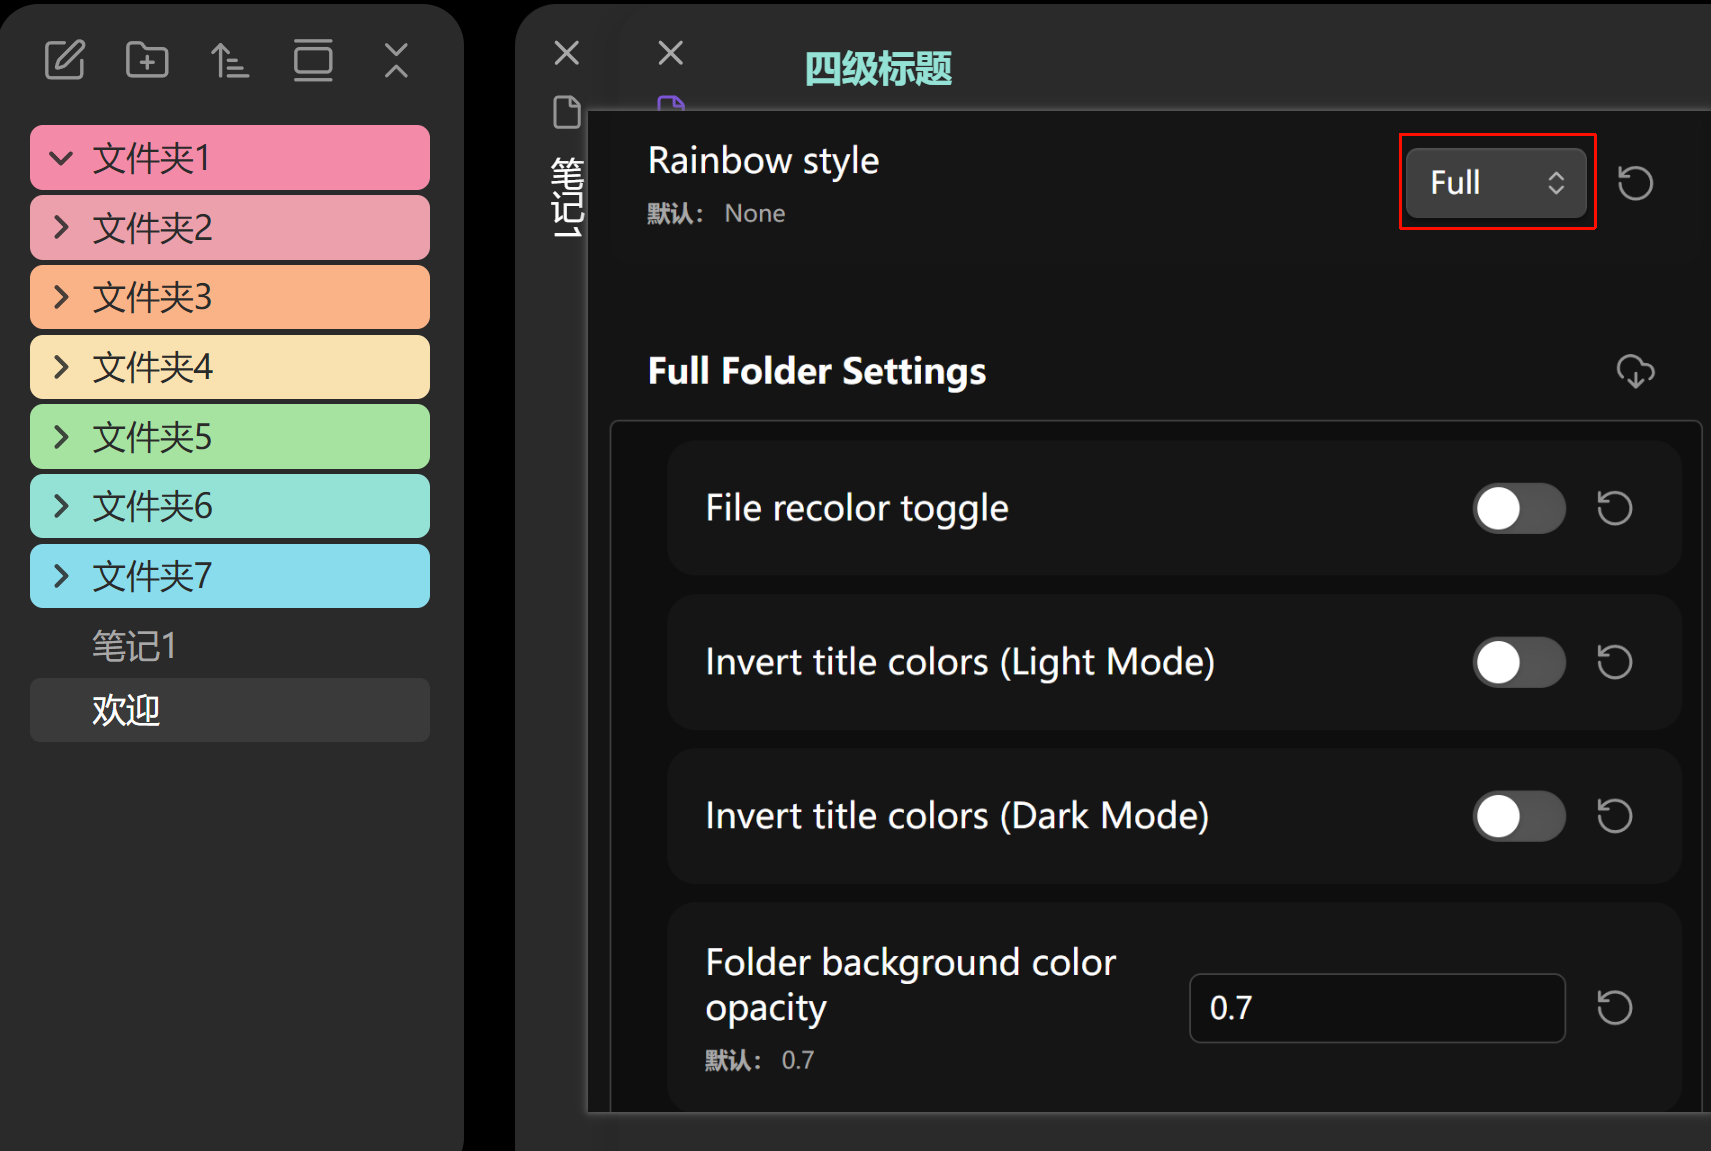Click the auto-reveal current file icon
The height and width of the screenshot is (1151, 1711).
tap(313, 60)
